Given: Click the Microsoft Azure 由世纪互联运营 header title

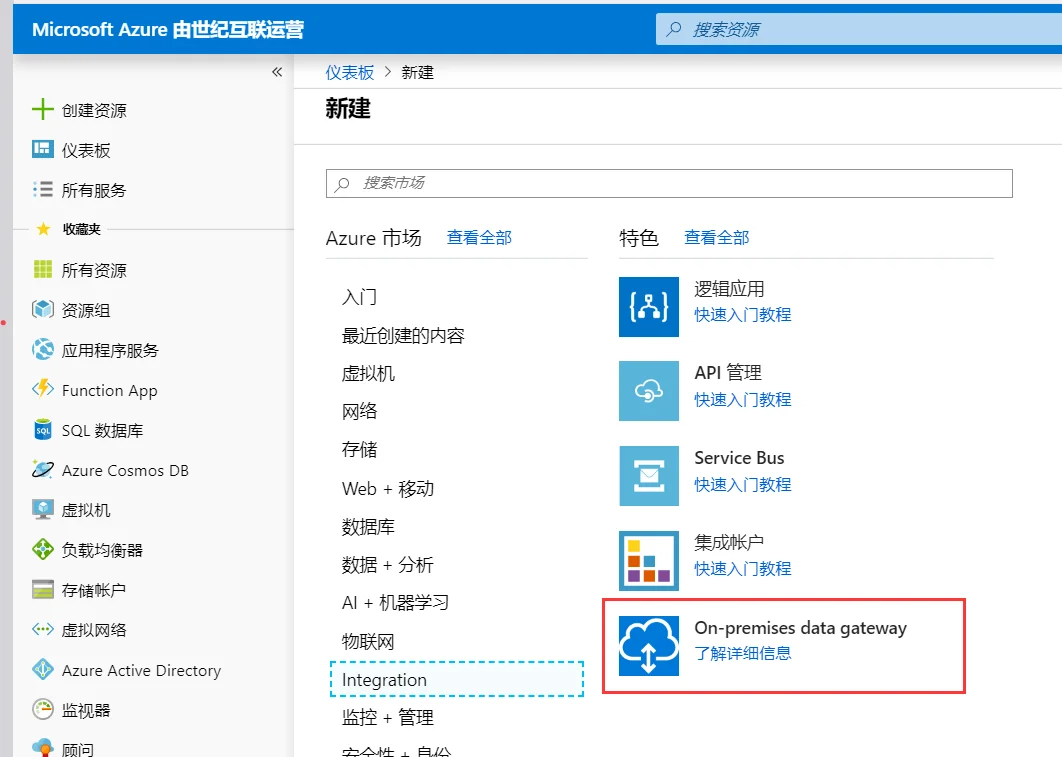Looking at the screenshot, I should point(168,29).
